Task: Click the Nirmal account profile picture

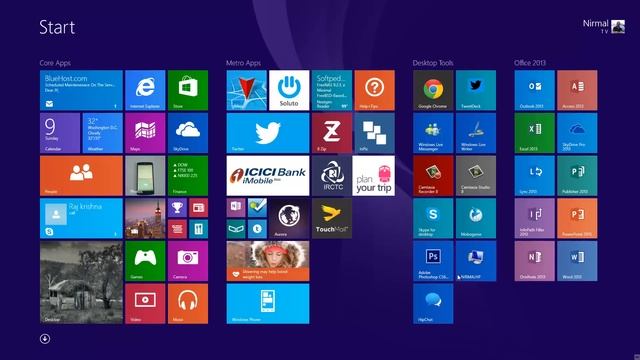Action: 618,27
